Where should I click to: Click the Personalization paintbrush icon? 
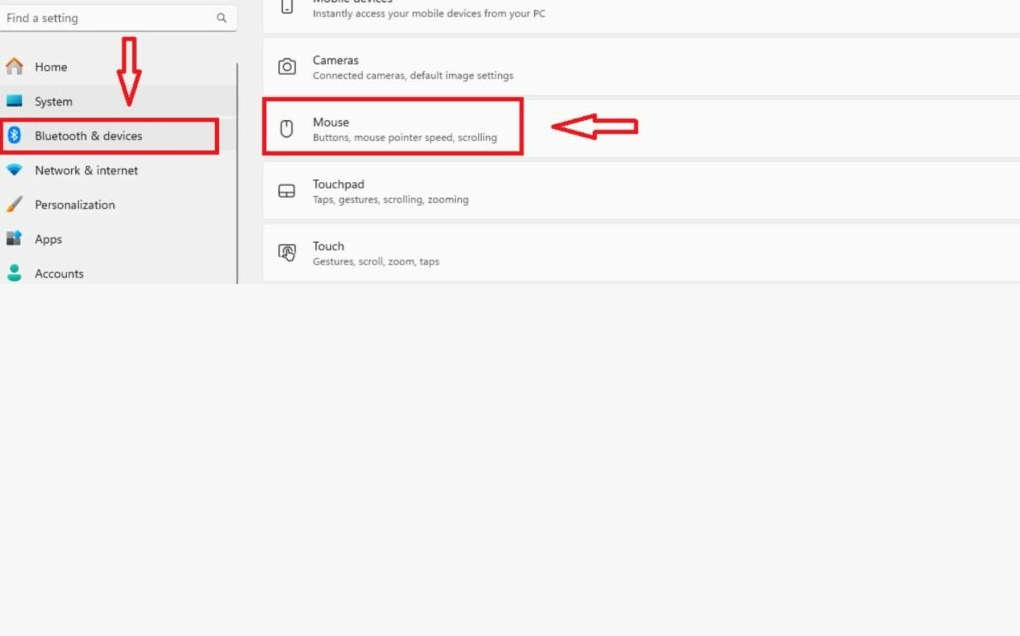tap(14, 205)
